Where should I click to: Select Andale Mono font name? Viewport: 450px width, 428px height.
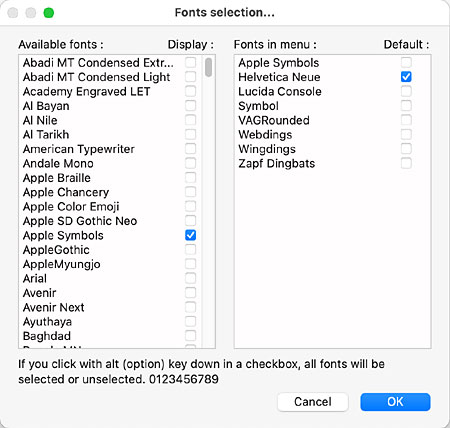coord(58,163)
